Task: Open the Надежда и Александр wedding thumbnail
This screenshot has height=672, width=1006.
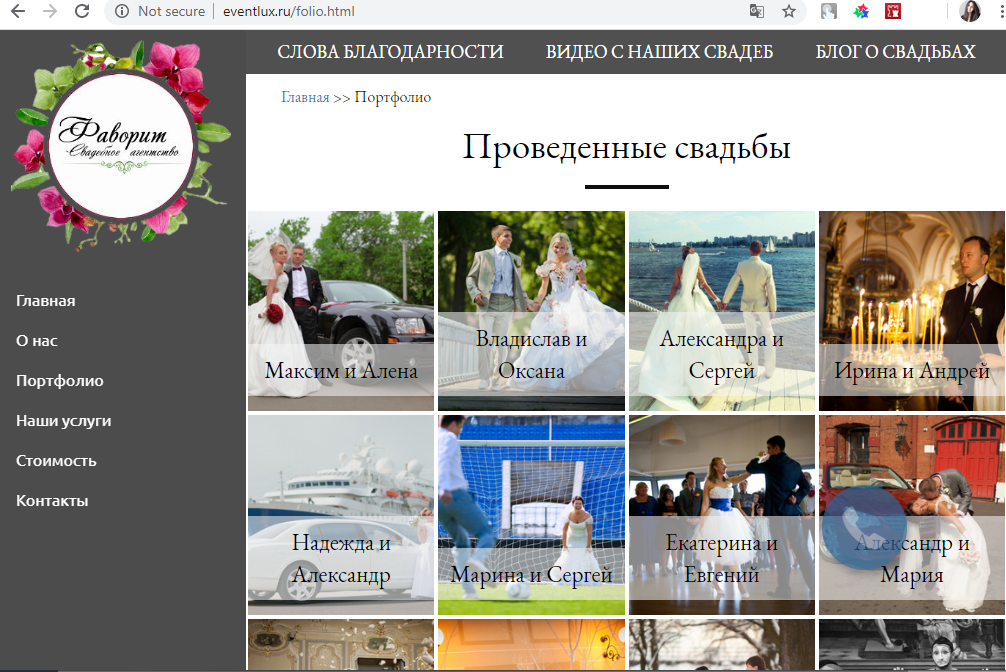Action: tap(341, 515)
